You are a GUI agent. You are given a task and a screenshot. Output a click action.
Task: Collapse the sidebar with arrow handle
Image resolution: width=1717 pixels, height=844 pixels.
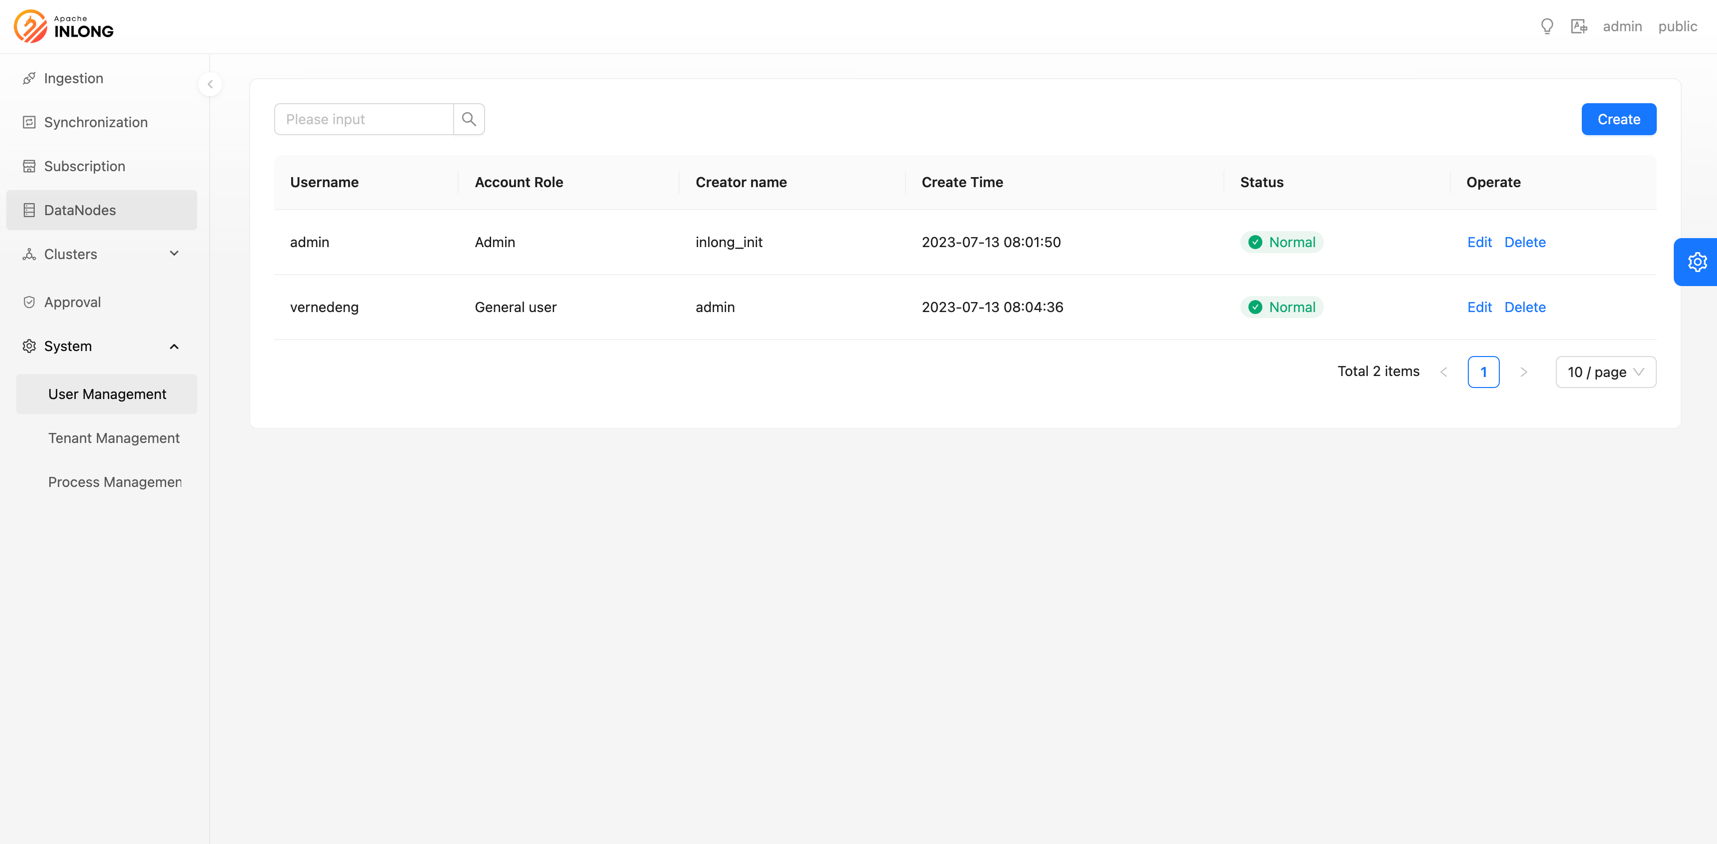[210, 84]
